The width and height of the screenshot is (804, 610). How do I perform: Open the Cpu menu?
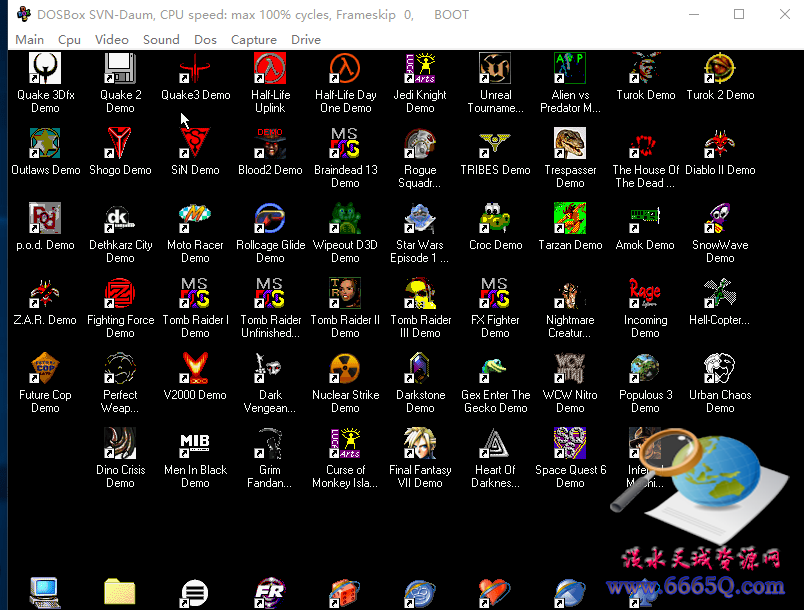tap(69, 39)
